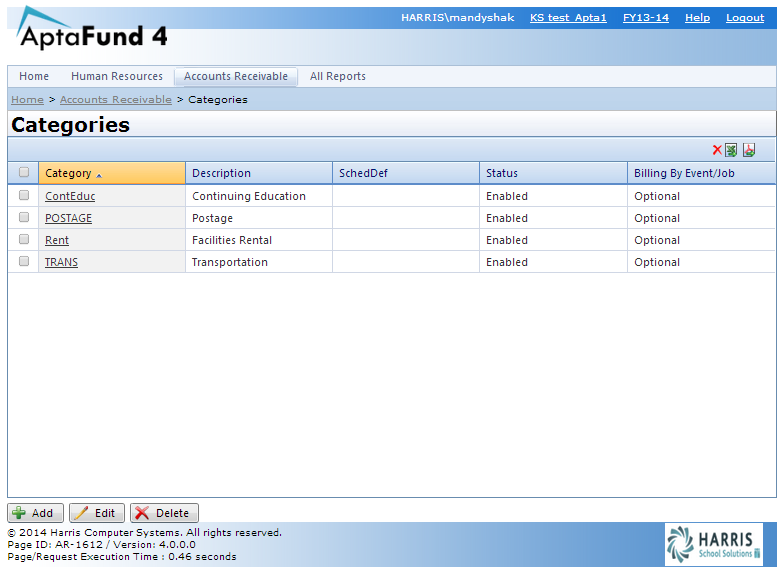The height and width of the screenshot is (574, 783).
Task: Toggle the select-all checkbox in header
Action: click(23, 172)
